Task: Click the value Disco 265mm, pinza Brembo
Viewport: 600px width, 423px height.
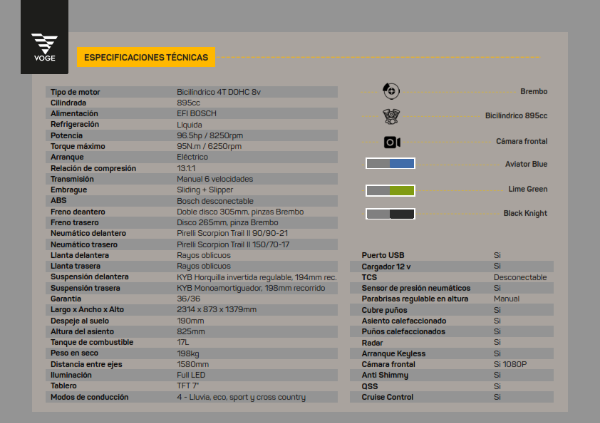Action: pos(227,223)
